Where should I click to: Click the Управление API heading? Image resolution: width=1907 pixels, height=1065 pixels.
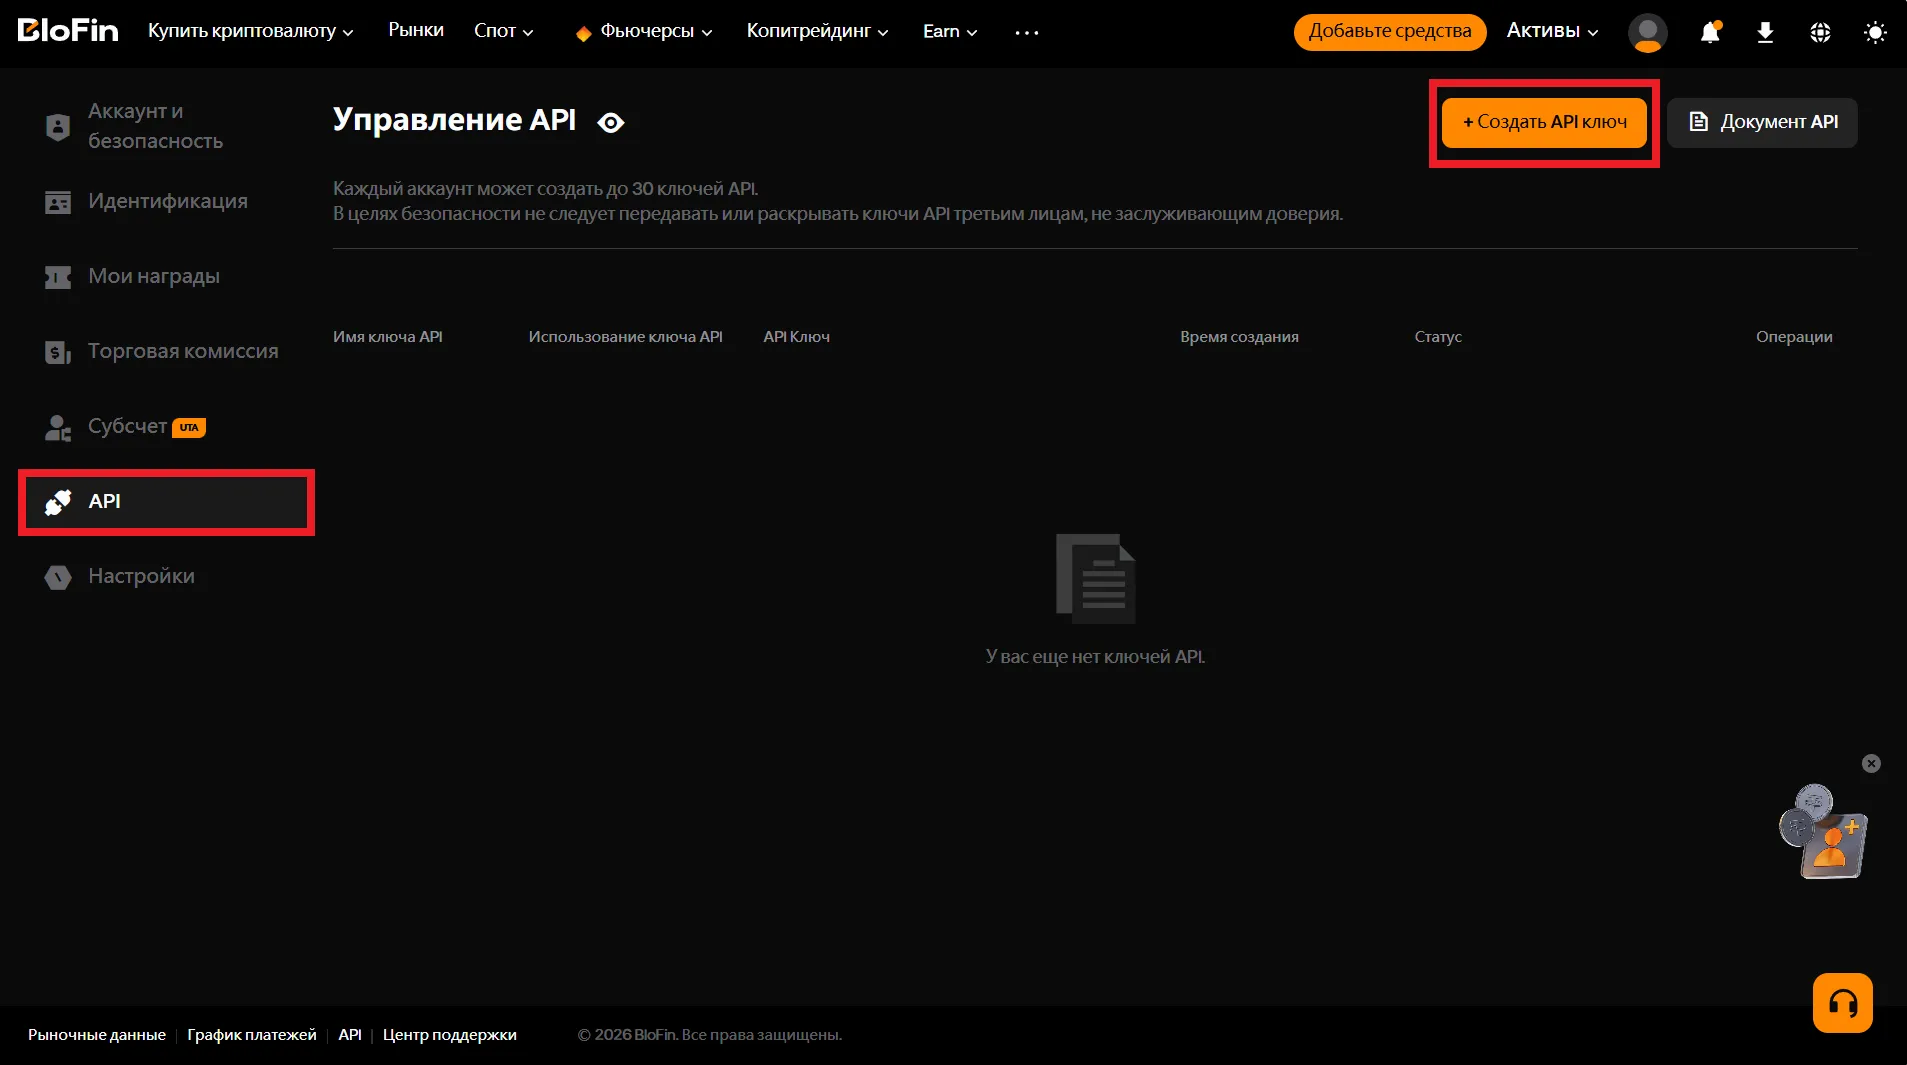[x=455, y=120]
